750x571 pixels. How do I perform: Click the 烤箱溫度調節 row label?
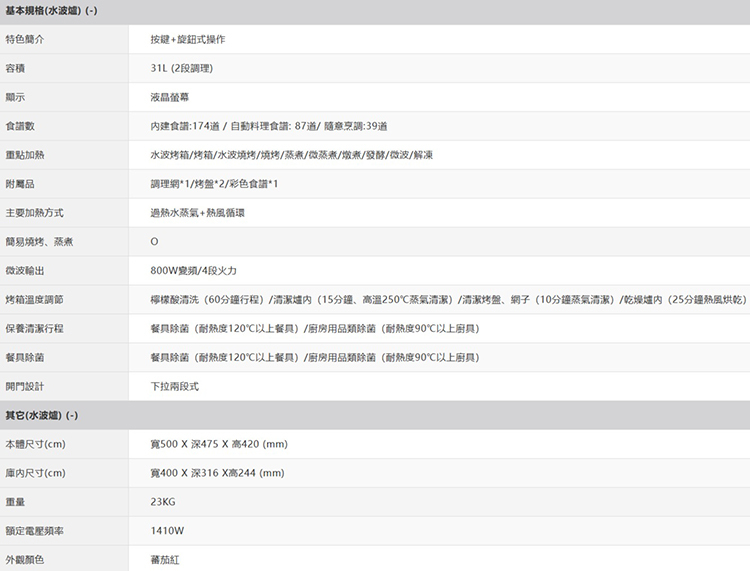tap(34, 300)
